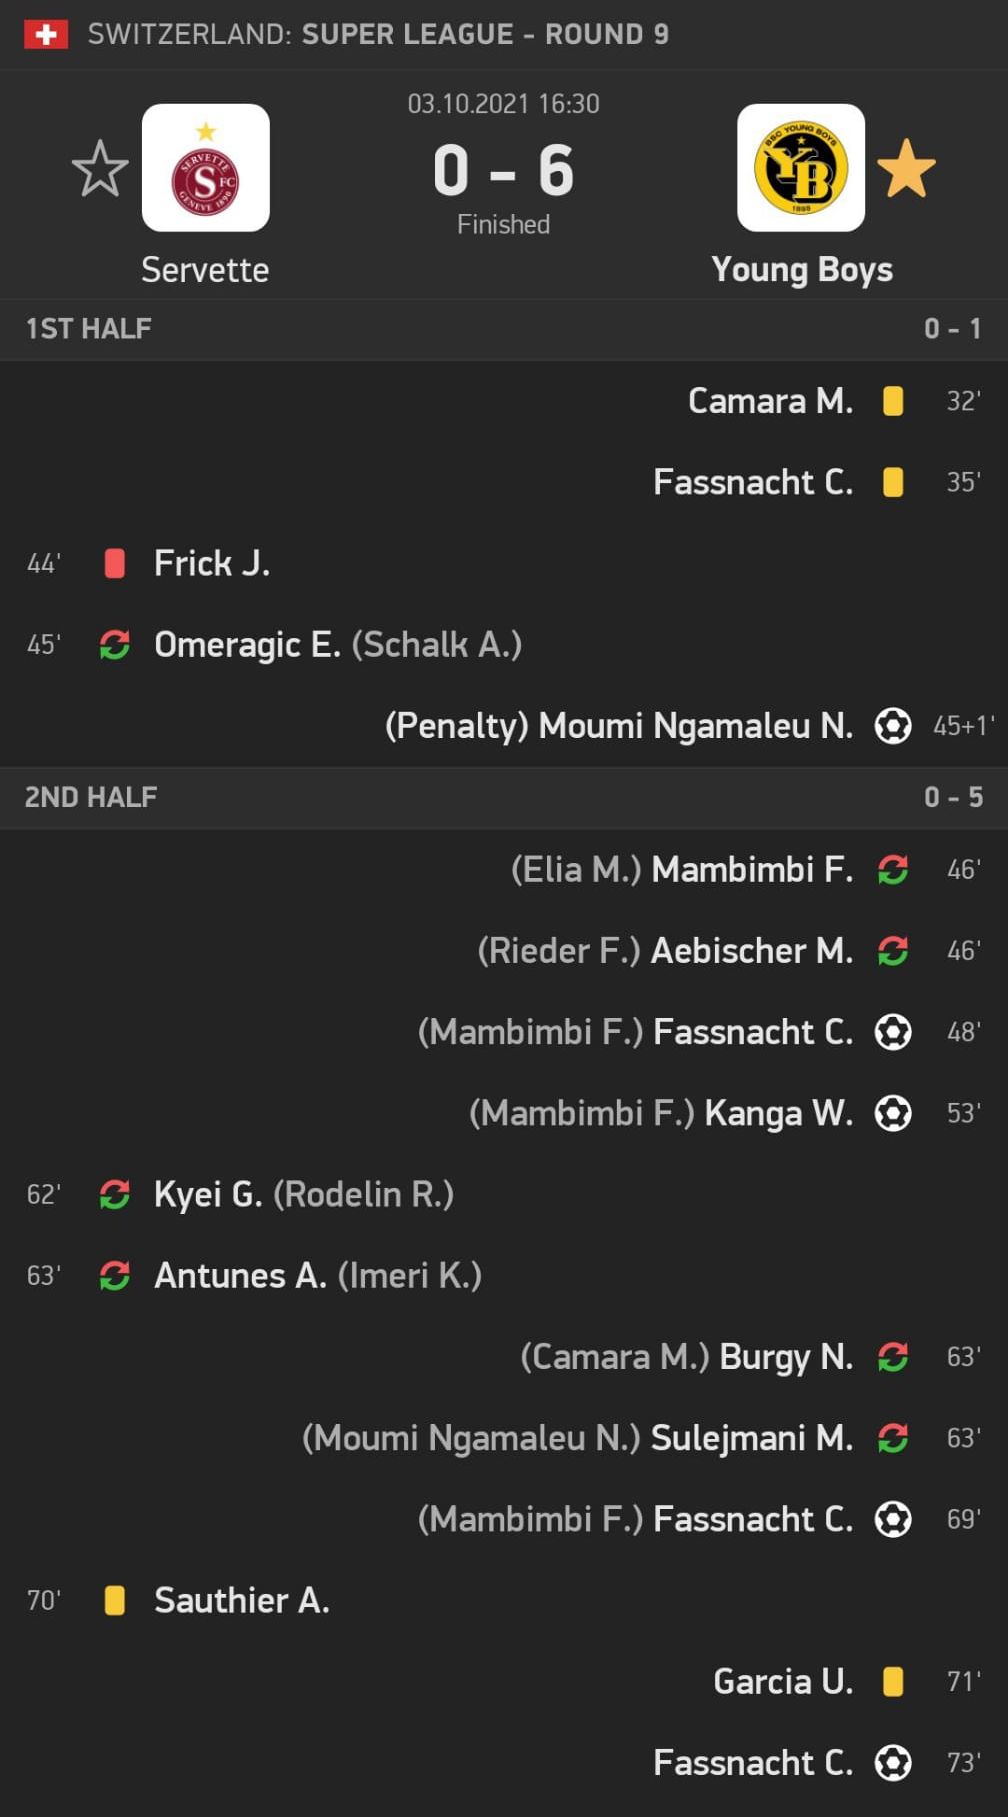Viewport: 1008px width, 1817px height.
Task: Open player Moumi Ngamaleu N. penalty entry
Action: [x=695, y=726]
